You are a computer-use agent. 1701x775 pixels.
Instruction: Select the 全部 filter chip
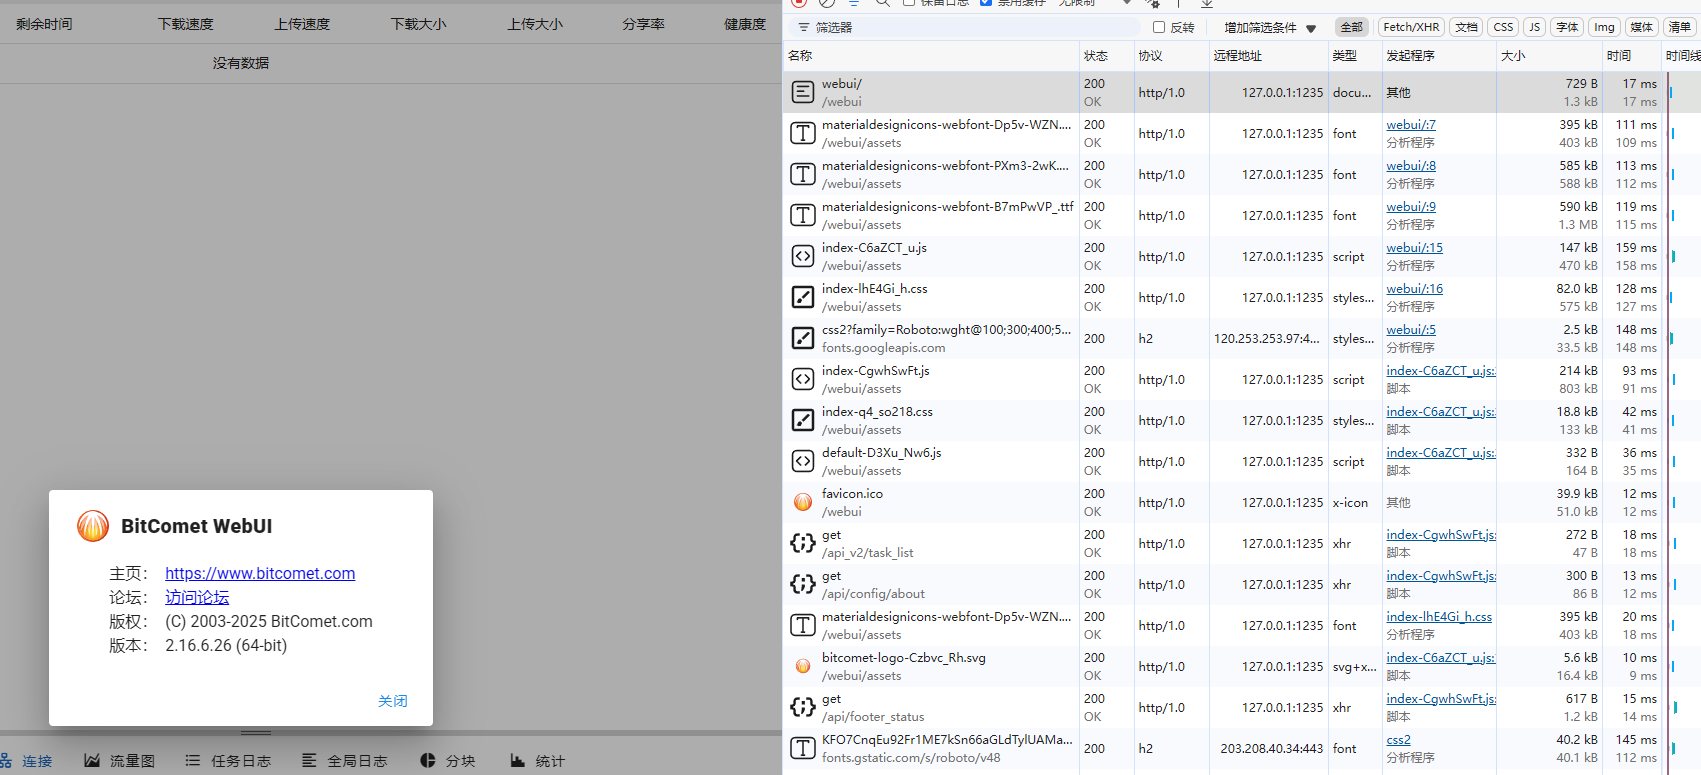point(1351,27)
